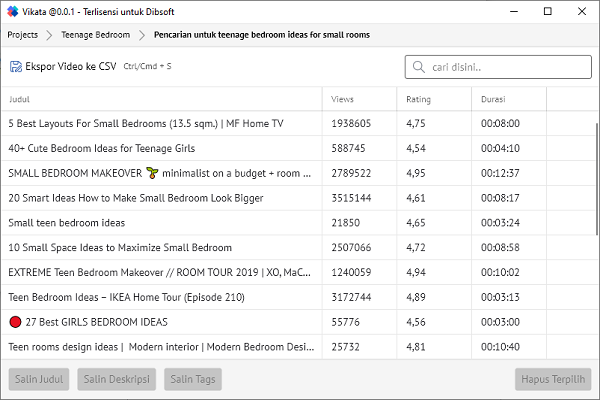
Task: Click the red circle icon beside 27 Best GIRLS
Action: (15, 322)
